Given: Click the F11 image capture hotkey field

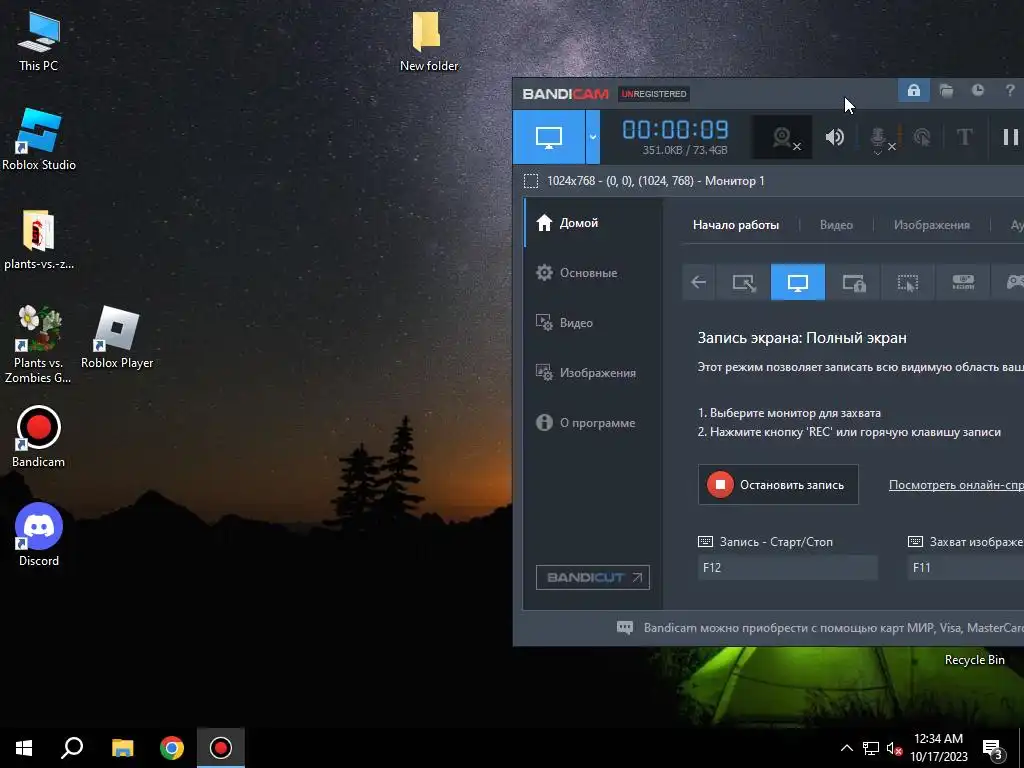Looking at the screenshot, I should click(x=967, y=568).
